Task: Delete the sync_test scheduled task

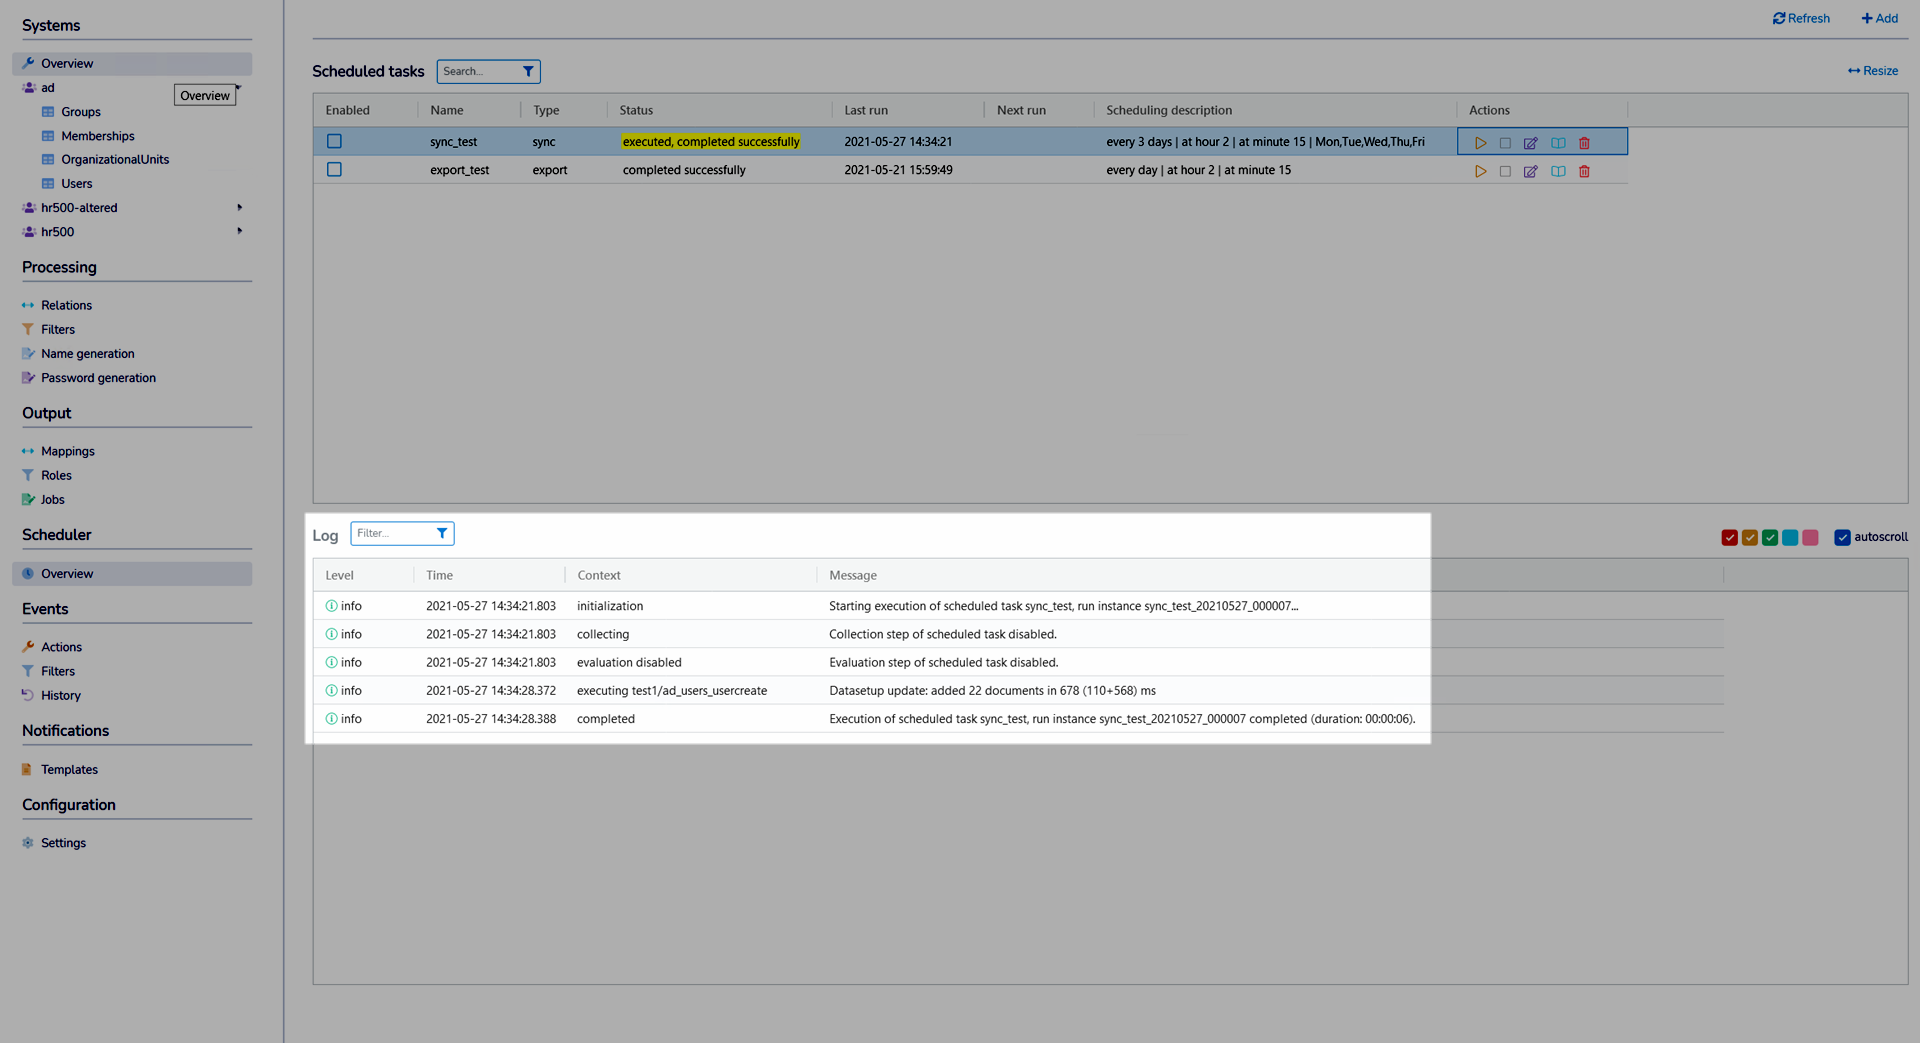Action: pos(1584,143)
